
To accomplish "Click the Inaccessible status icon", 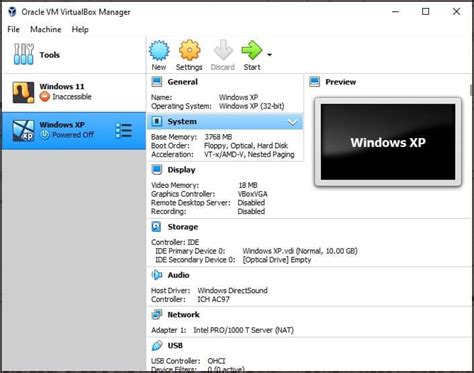I will 44,97.
